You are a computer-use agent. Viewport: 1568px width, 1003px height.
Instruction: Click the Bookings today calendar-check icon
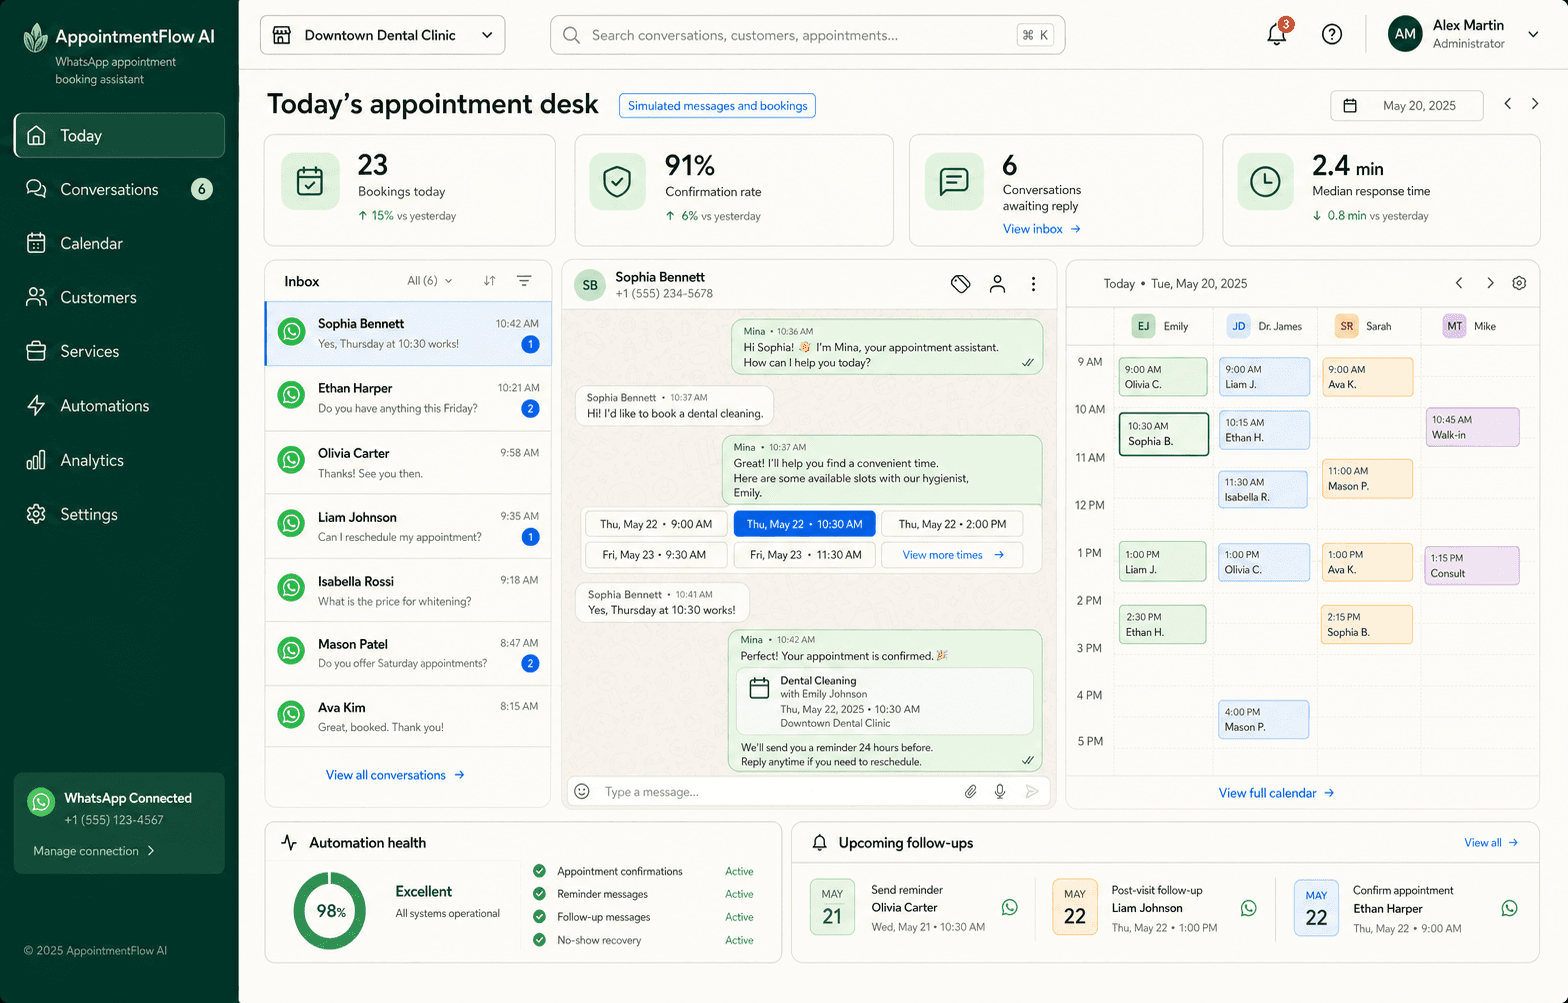point(310,181)
